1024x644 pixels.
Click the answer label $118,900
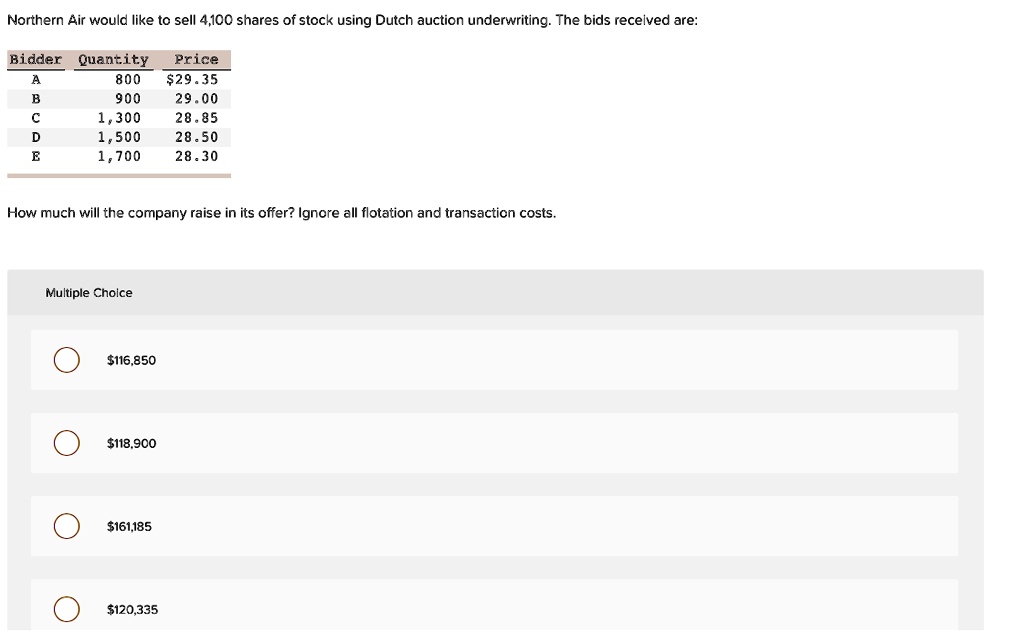[130, 443]
